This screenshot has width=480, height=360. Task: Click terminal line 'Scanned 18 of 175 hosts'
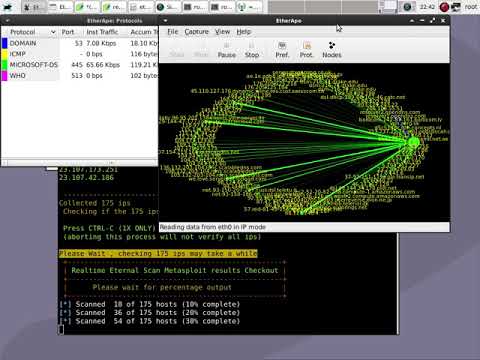coord(150,304)
